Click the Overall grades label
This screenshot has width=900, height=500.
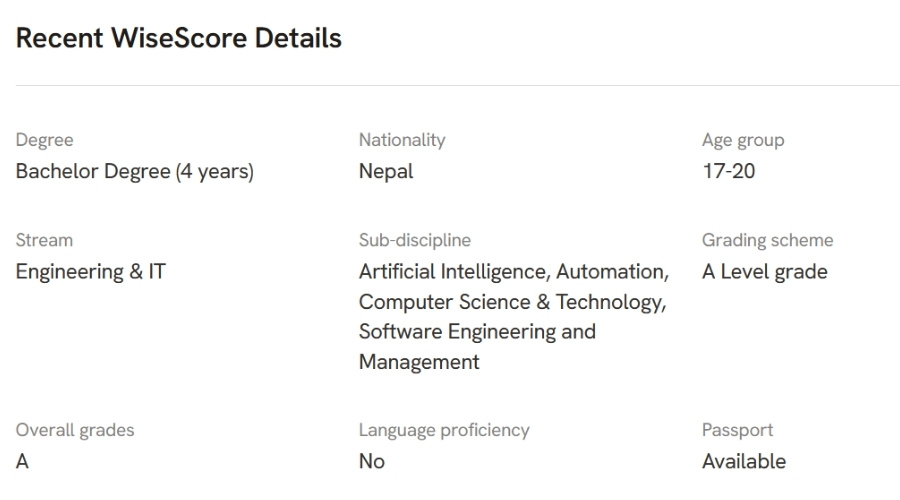[74, 430]
